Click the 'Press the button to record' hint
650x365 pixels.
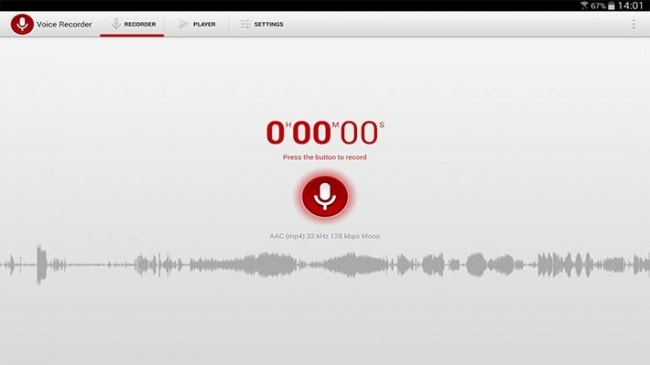pyautogui.click(x=325, y=157)
